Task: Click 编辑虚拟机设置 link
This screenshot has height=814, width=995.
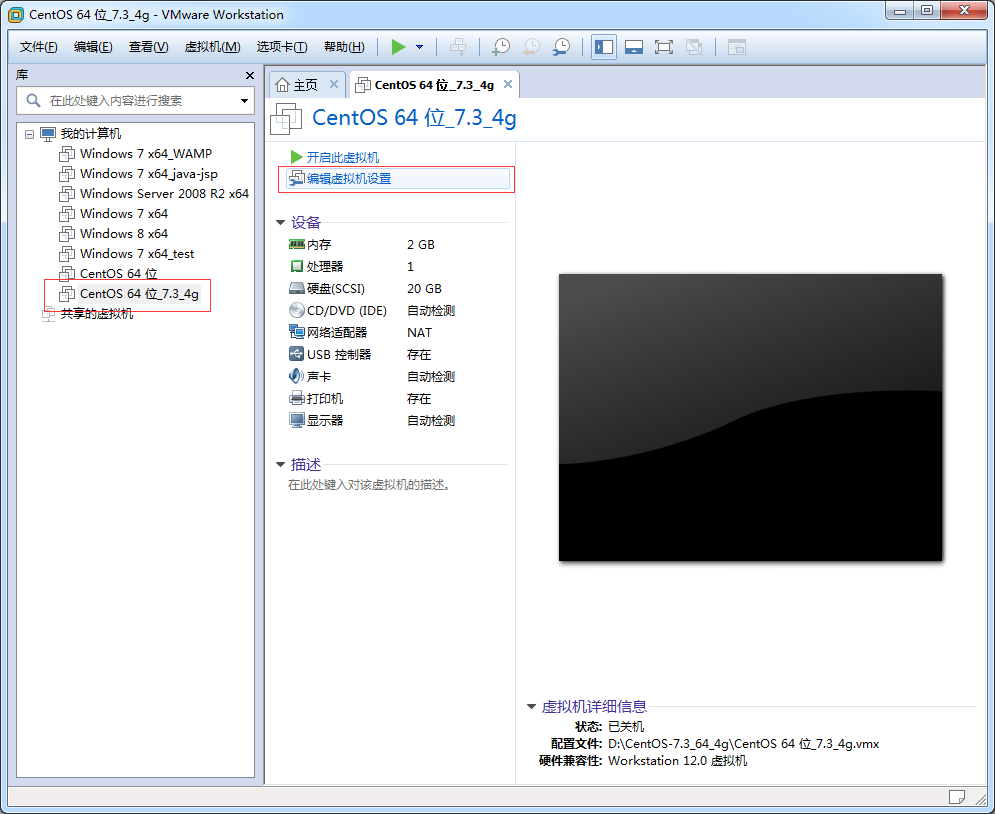Action: (x=397, y=179)
